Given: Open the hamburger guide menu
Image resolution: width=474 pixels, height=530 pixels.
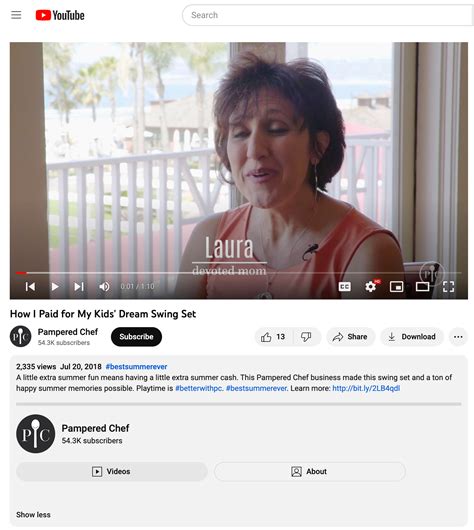Looking at the screenshot, I should [16, 15].
